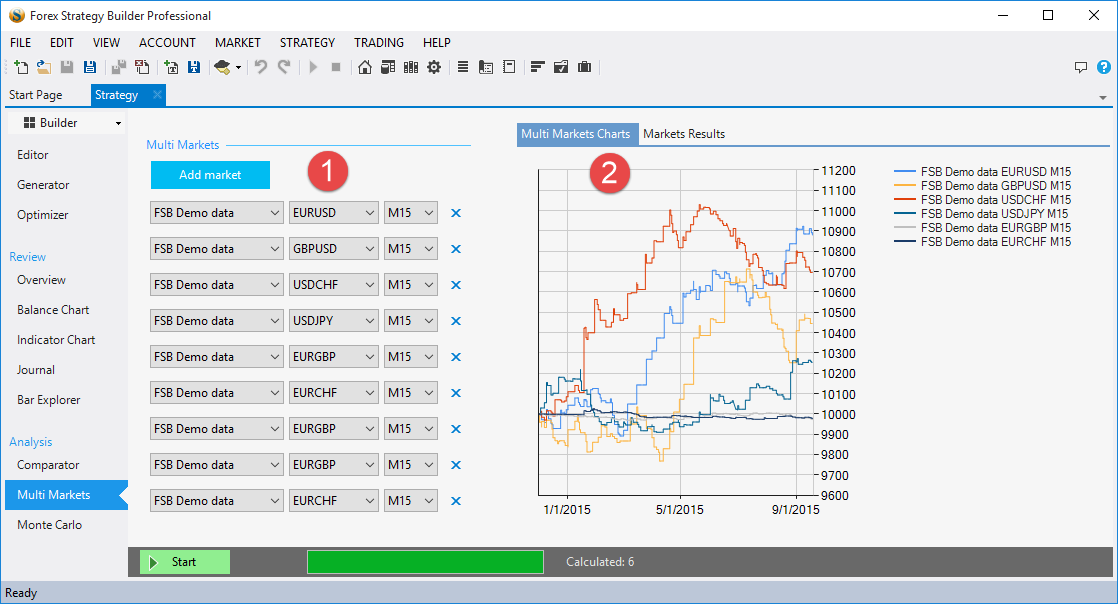Open the Comparator in sidebar
Screen dimensions: 1118x604
click(48, 465)
